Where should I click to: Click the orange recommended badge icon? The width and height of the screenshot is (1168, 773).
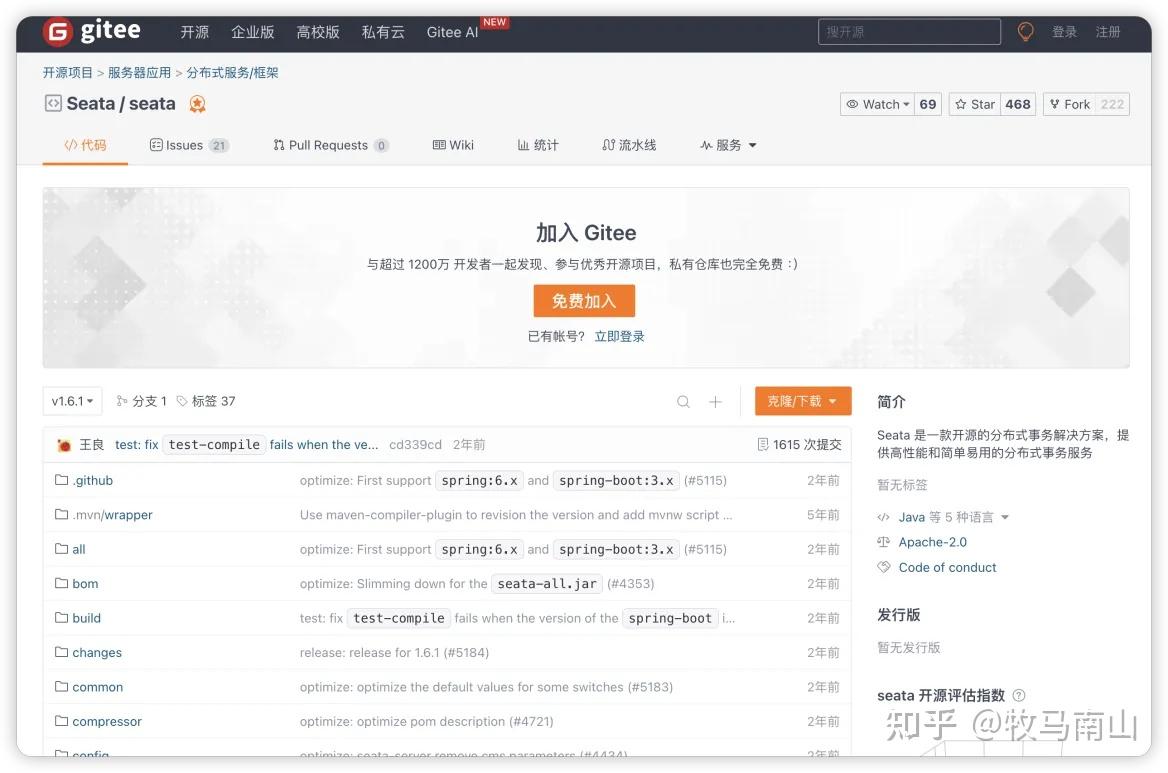click(x=197, y=104)
